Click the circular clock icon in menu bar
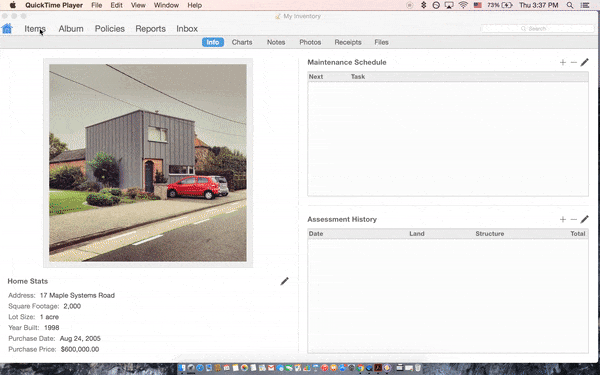 (x=436, y=5)
